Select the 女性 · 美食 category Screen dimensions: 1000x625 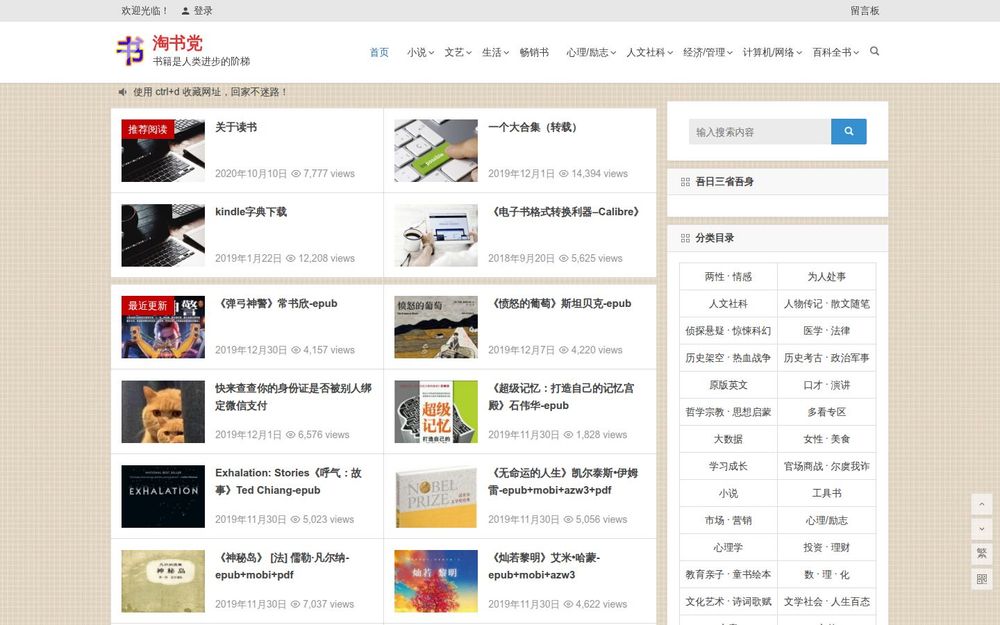coord(827,439)
